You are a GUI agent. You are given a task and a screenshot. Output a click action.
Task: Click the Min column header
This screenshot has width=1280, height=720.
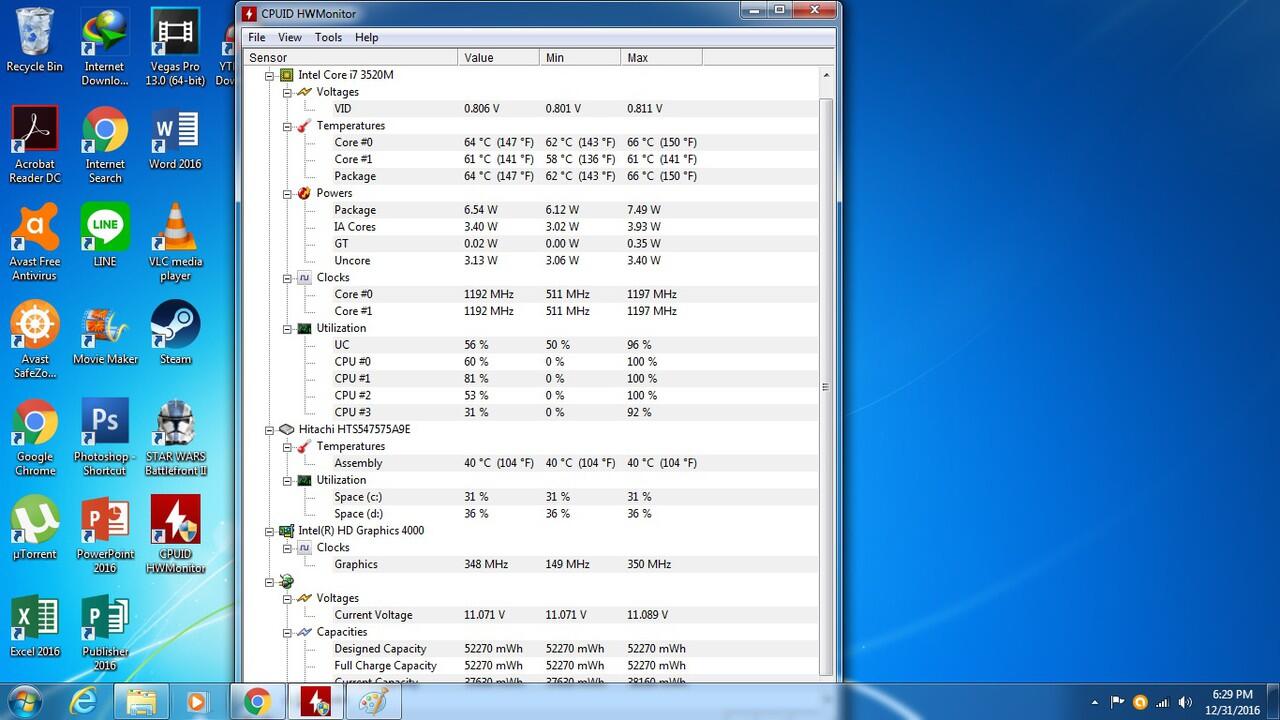[580, 58]
